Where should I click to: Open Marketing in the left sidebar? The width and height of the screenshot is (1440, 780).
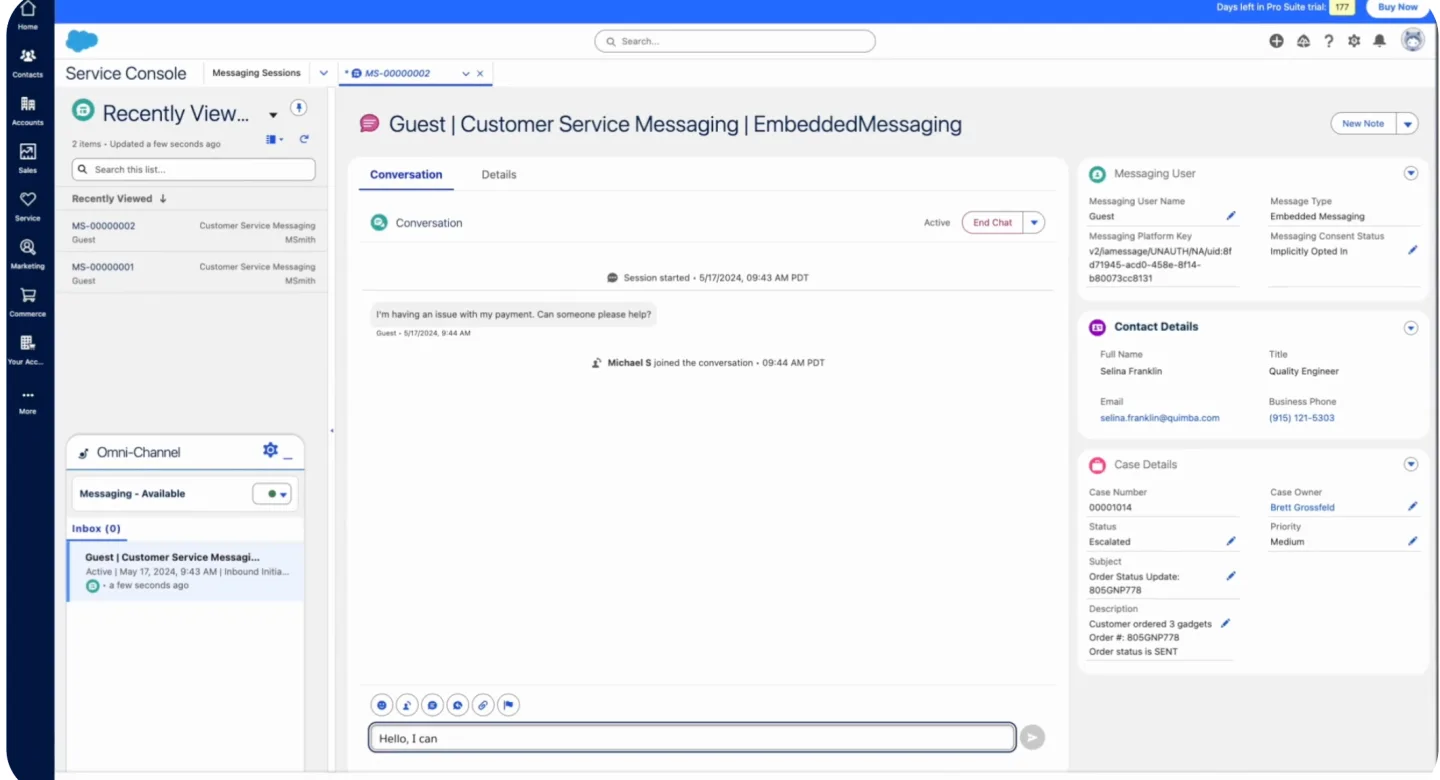pos(28,254)
